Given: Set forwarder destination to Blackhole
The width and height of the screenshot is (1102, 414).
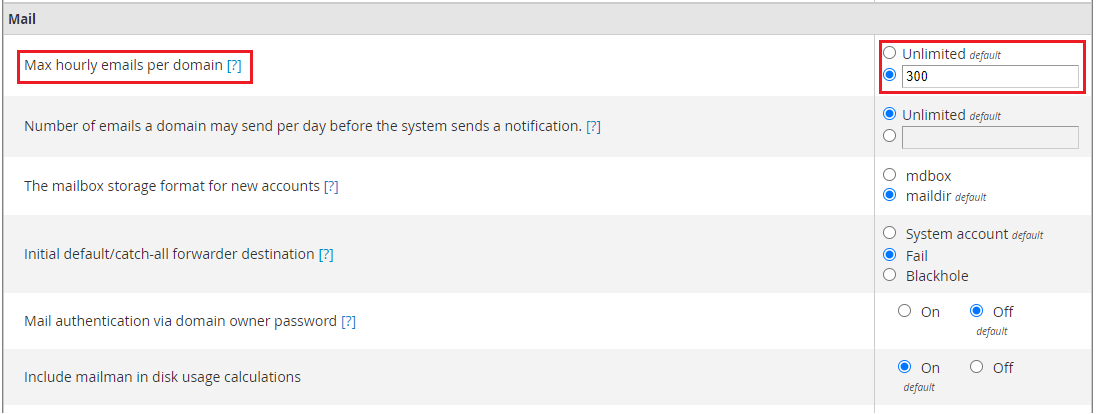Looking at the screenshot, I should (x=890, y=276).
